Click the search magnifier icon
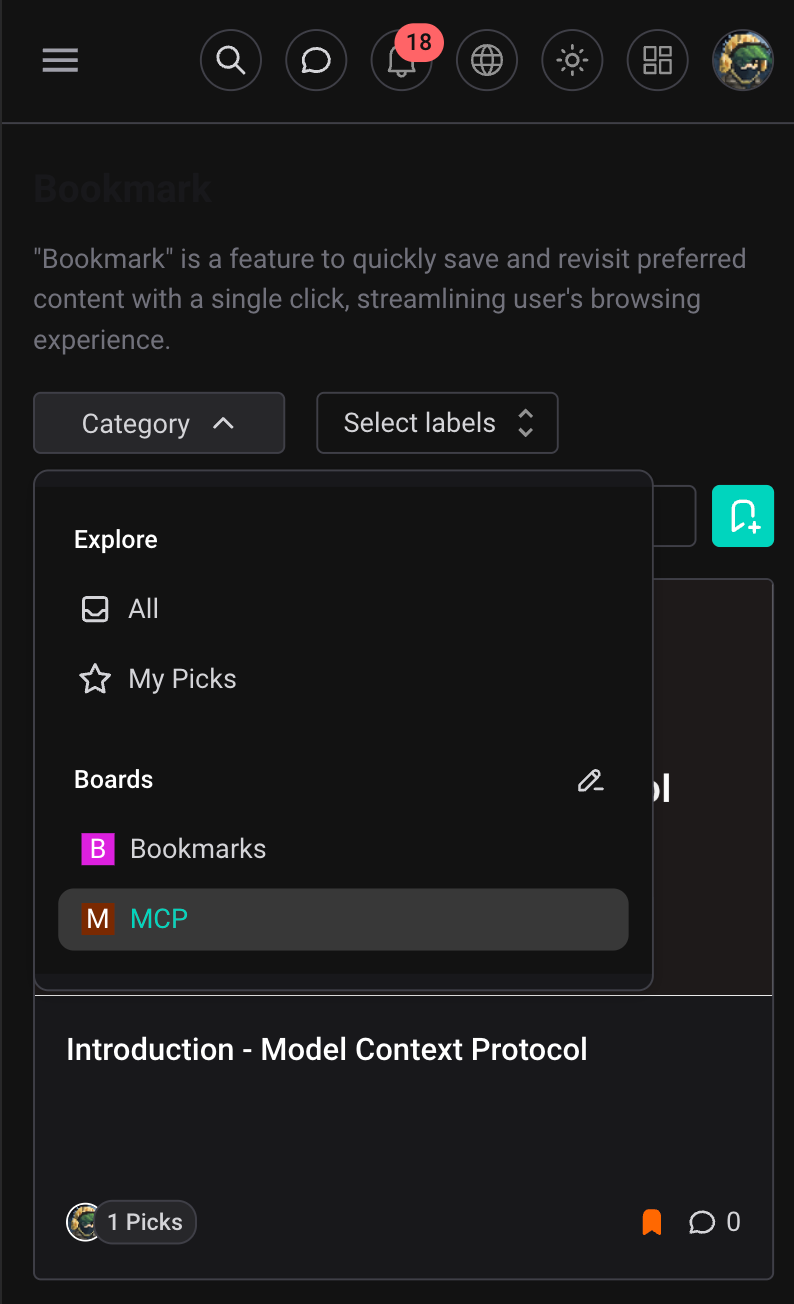 point(231,61)
